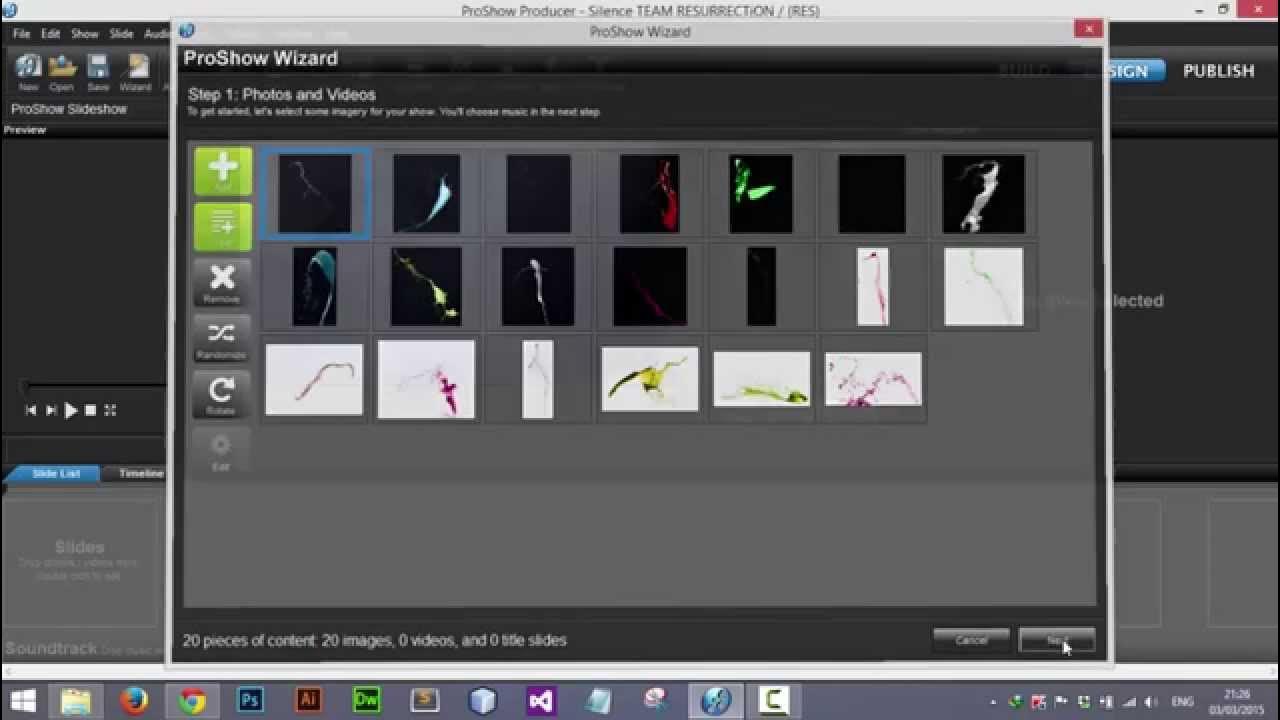This screenshot has height=720, width=1280.
Task: Click the Randomize button in the wizard
Action: [222, 339]
